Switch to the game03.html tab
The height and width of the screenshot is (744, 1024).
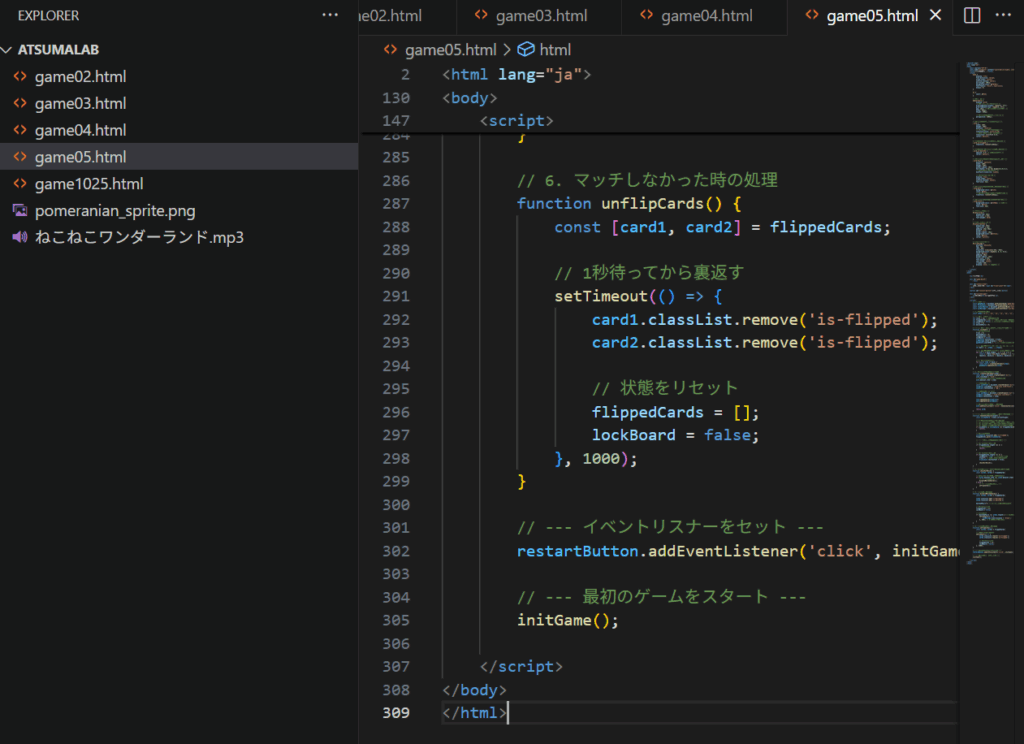[543, 15]
